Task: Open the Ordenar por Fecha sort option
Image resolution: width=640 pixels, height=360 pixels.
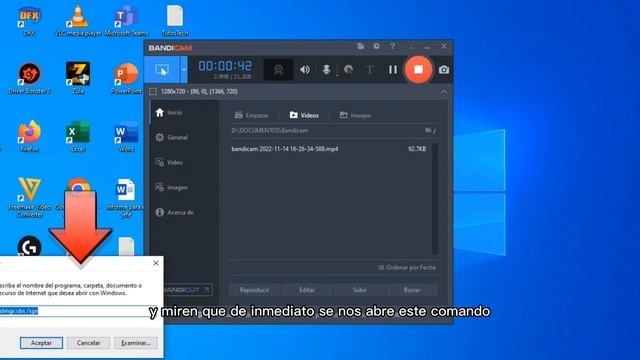Action: (x=407, y=268)
